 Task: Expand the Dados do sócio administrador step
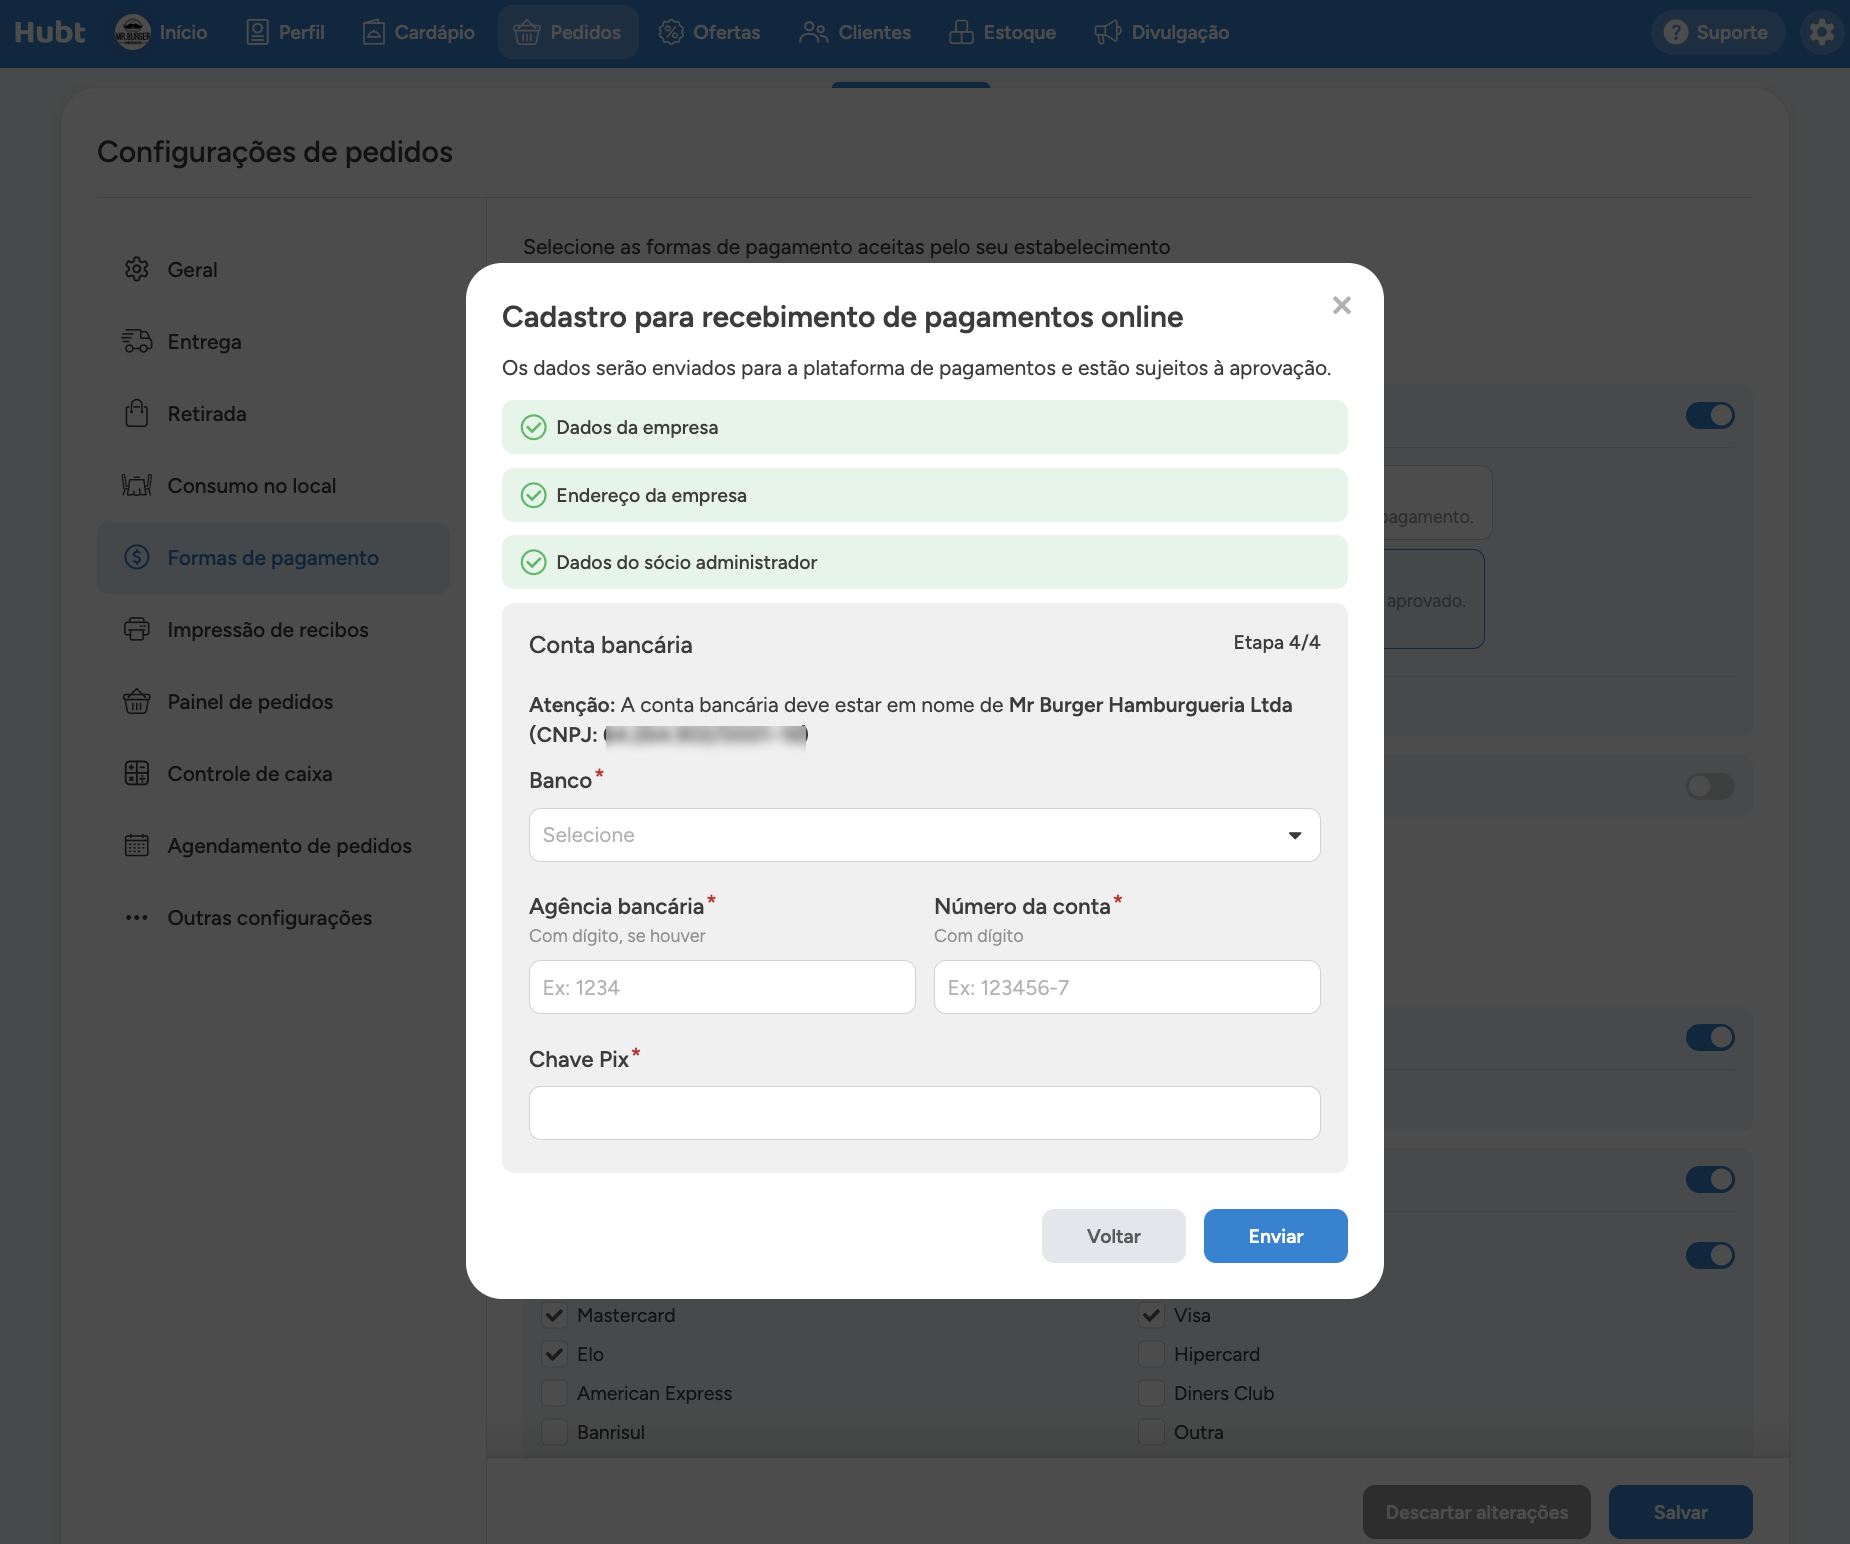(x=924, y=562)
